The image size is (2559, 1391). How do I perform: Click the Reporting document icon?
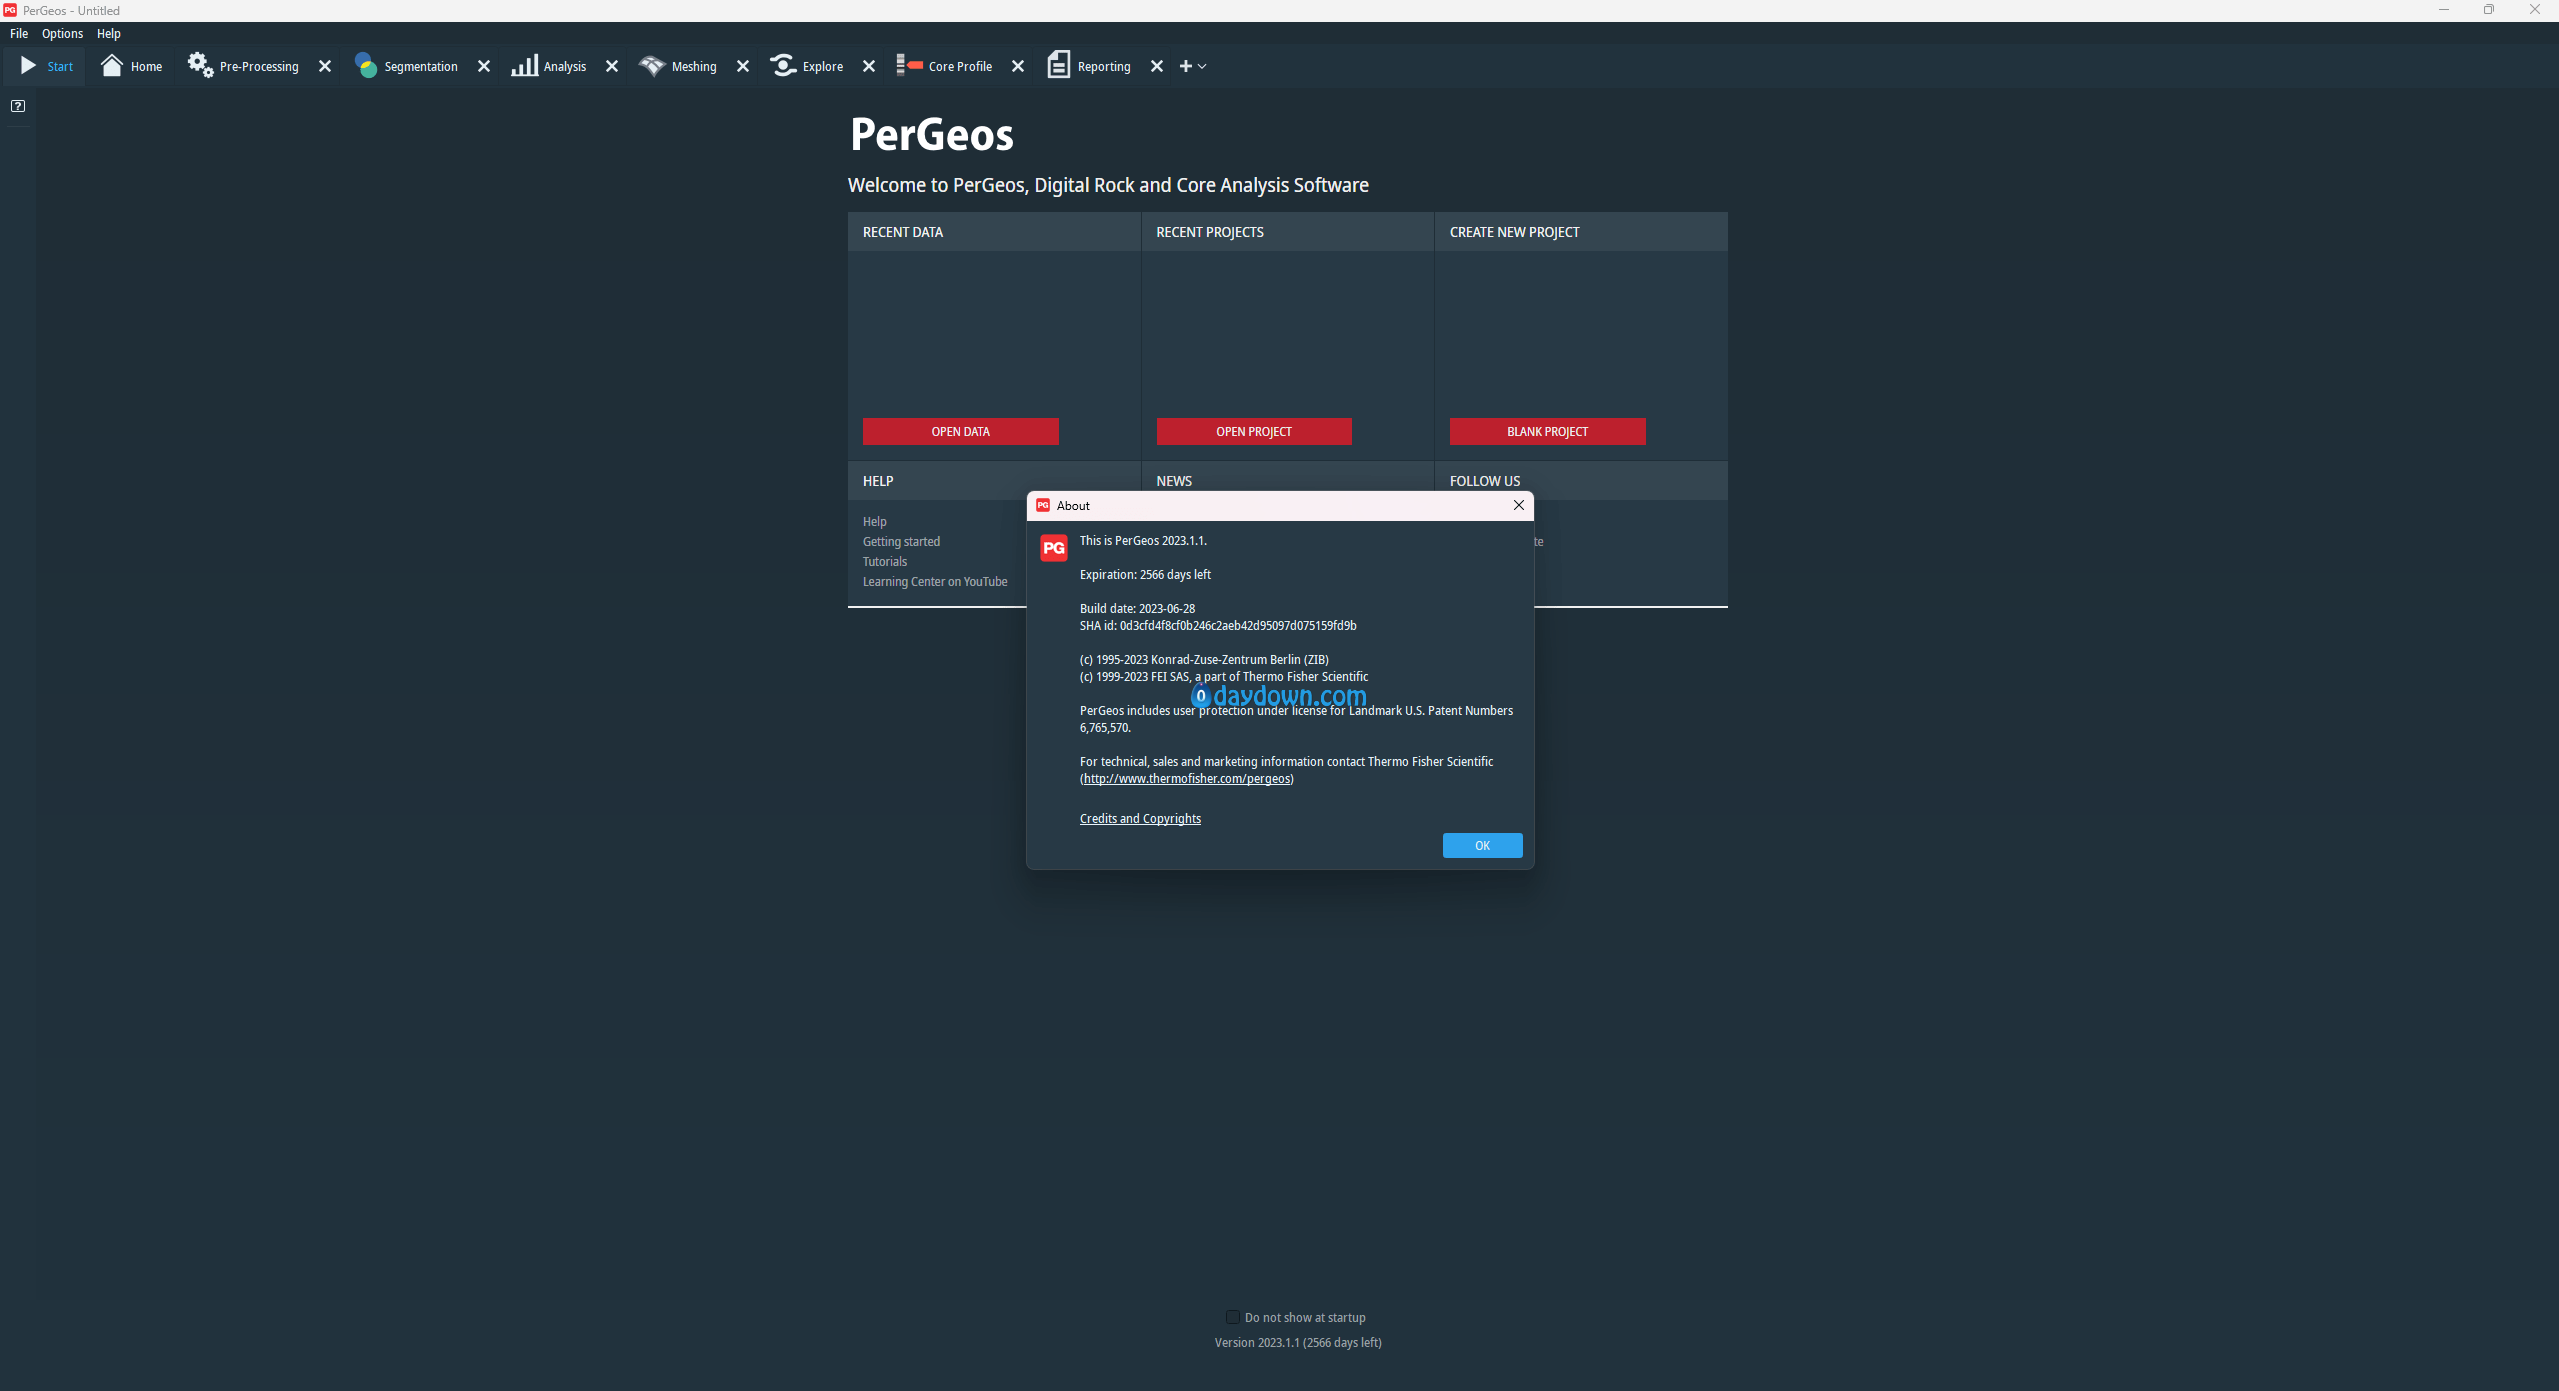1058,66
